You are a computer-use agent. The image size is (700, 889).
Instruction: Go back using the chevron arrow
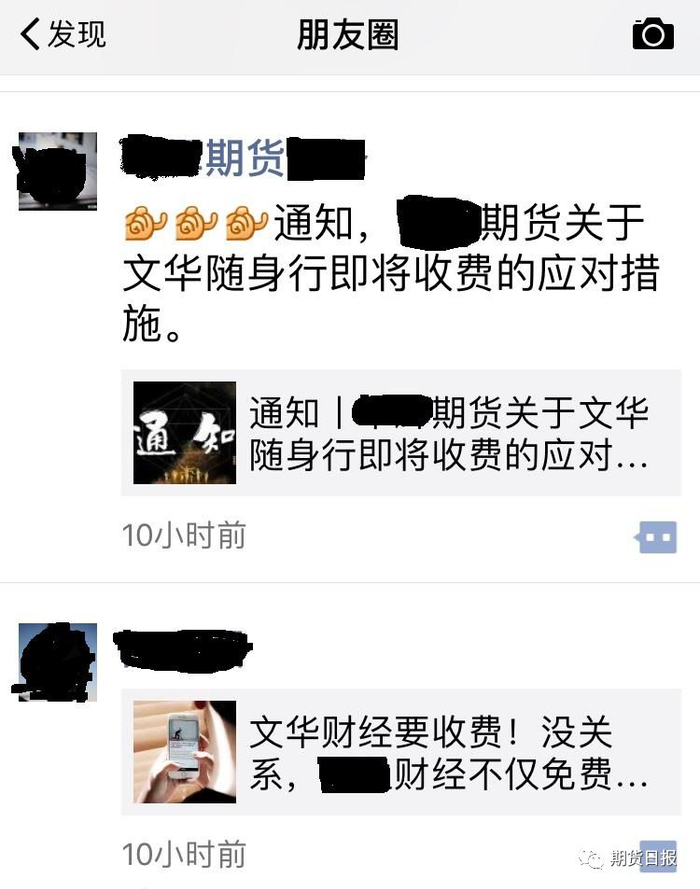pyautogui.click(x=29, y=34)
